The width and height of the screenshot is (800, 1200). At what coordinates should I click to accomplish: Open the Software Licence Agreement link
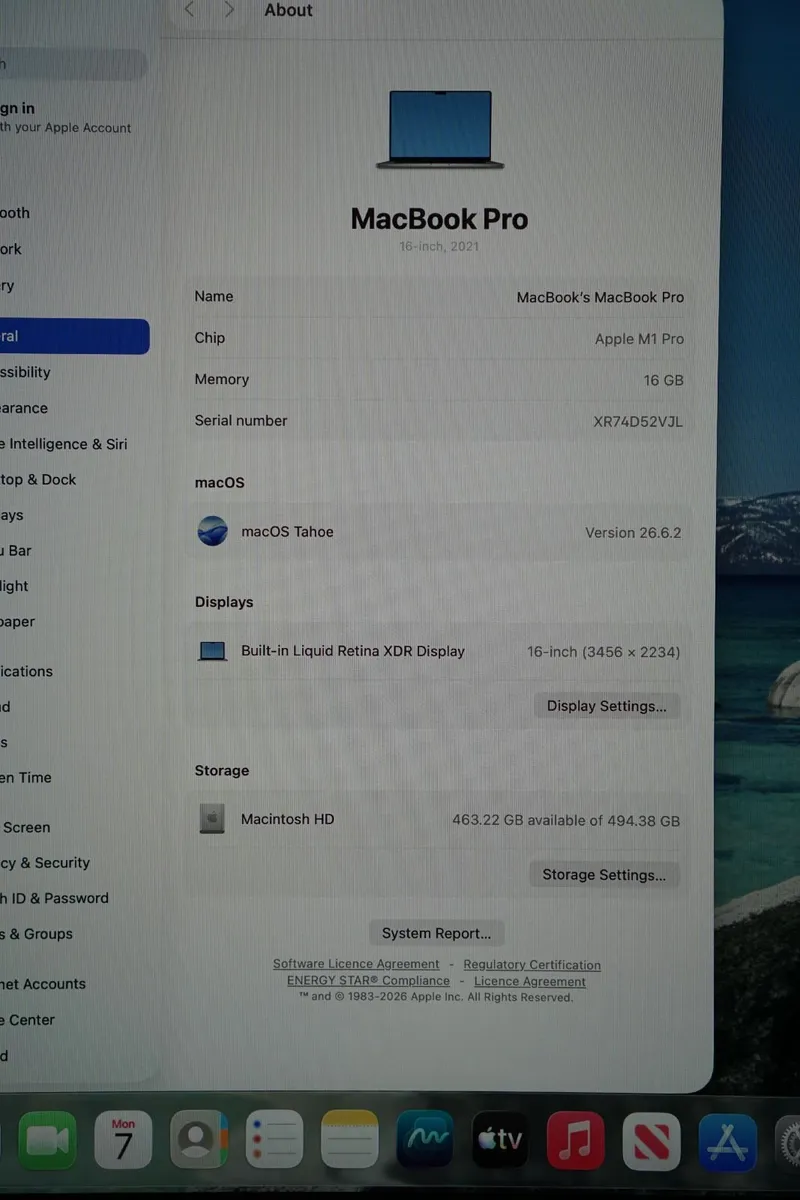[x=357, y=964]
